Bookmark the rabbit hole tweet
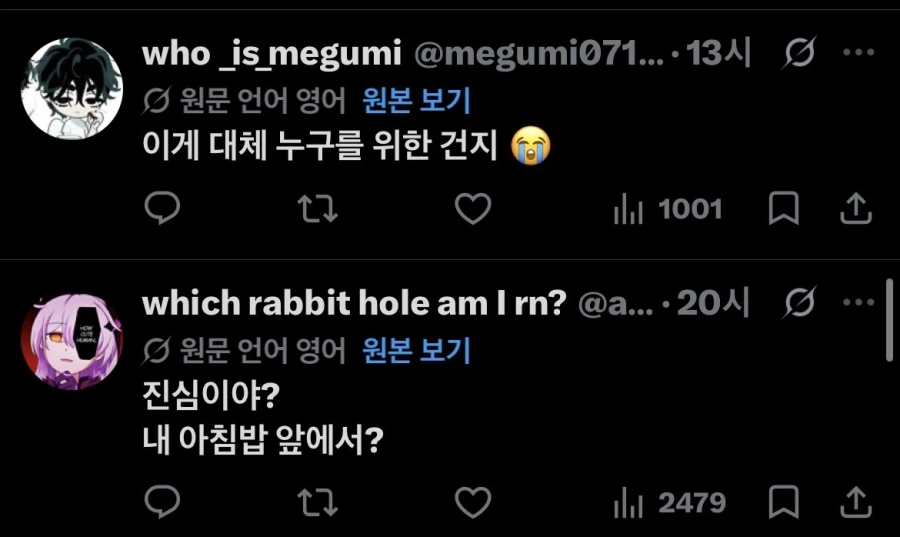 (783, 502)
